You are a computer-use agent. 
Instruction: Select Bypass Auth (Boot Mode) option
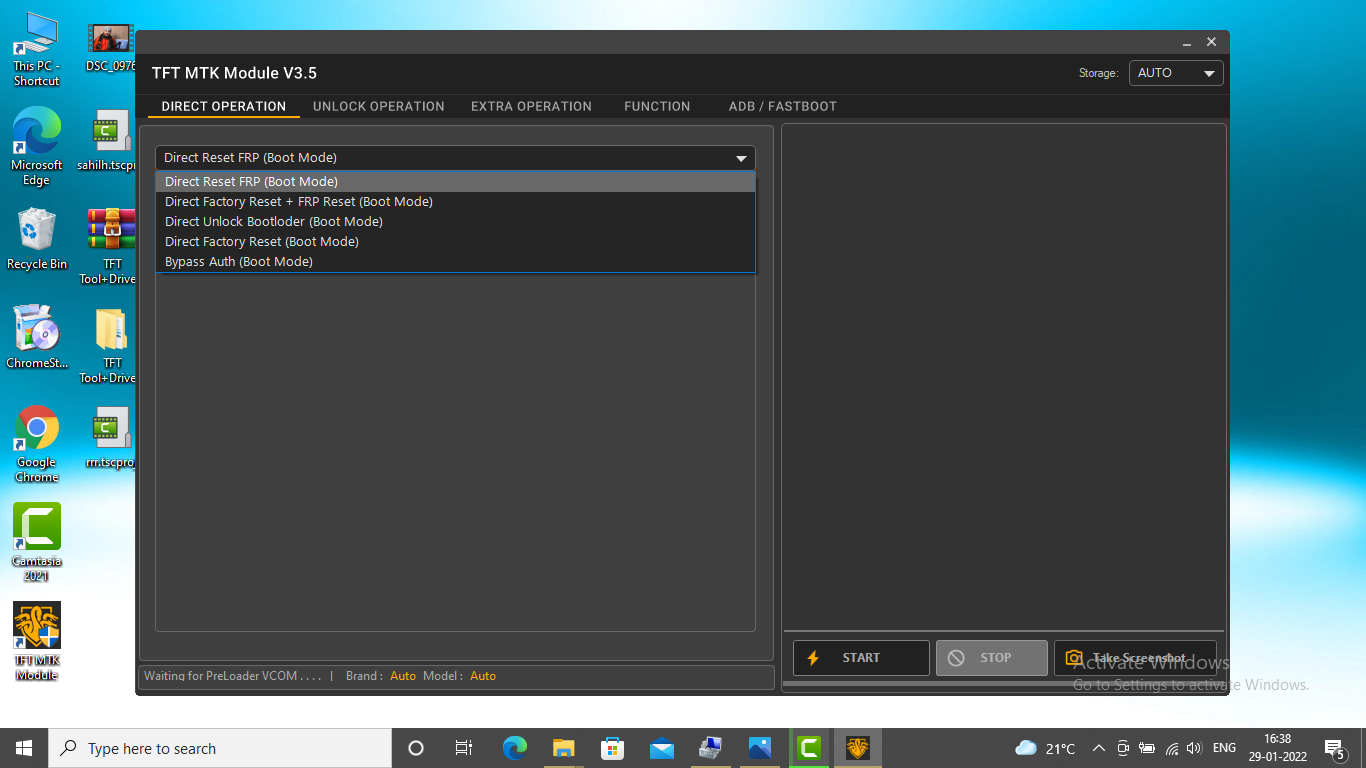click(455, 262)
